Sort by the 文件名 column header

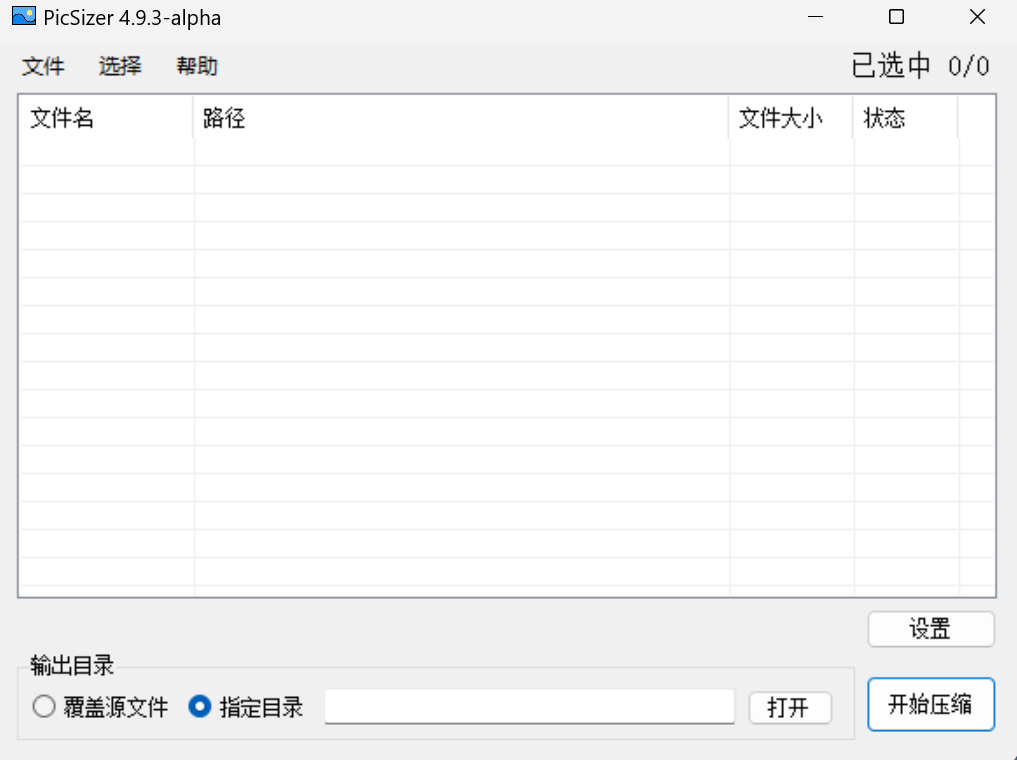(106, 118)
